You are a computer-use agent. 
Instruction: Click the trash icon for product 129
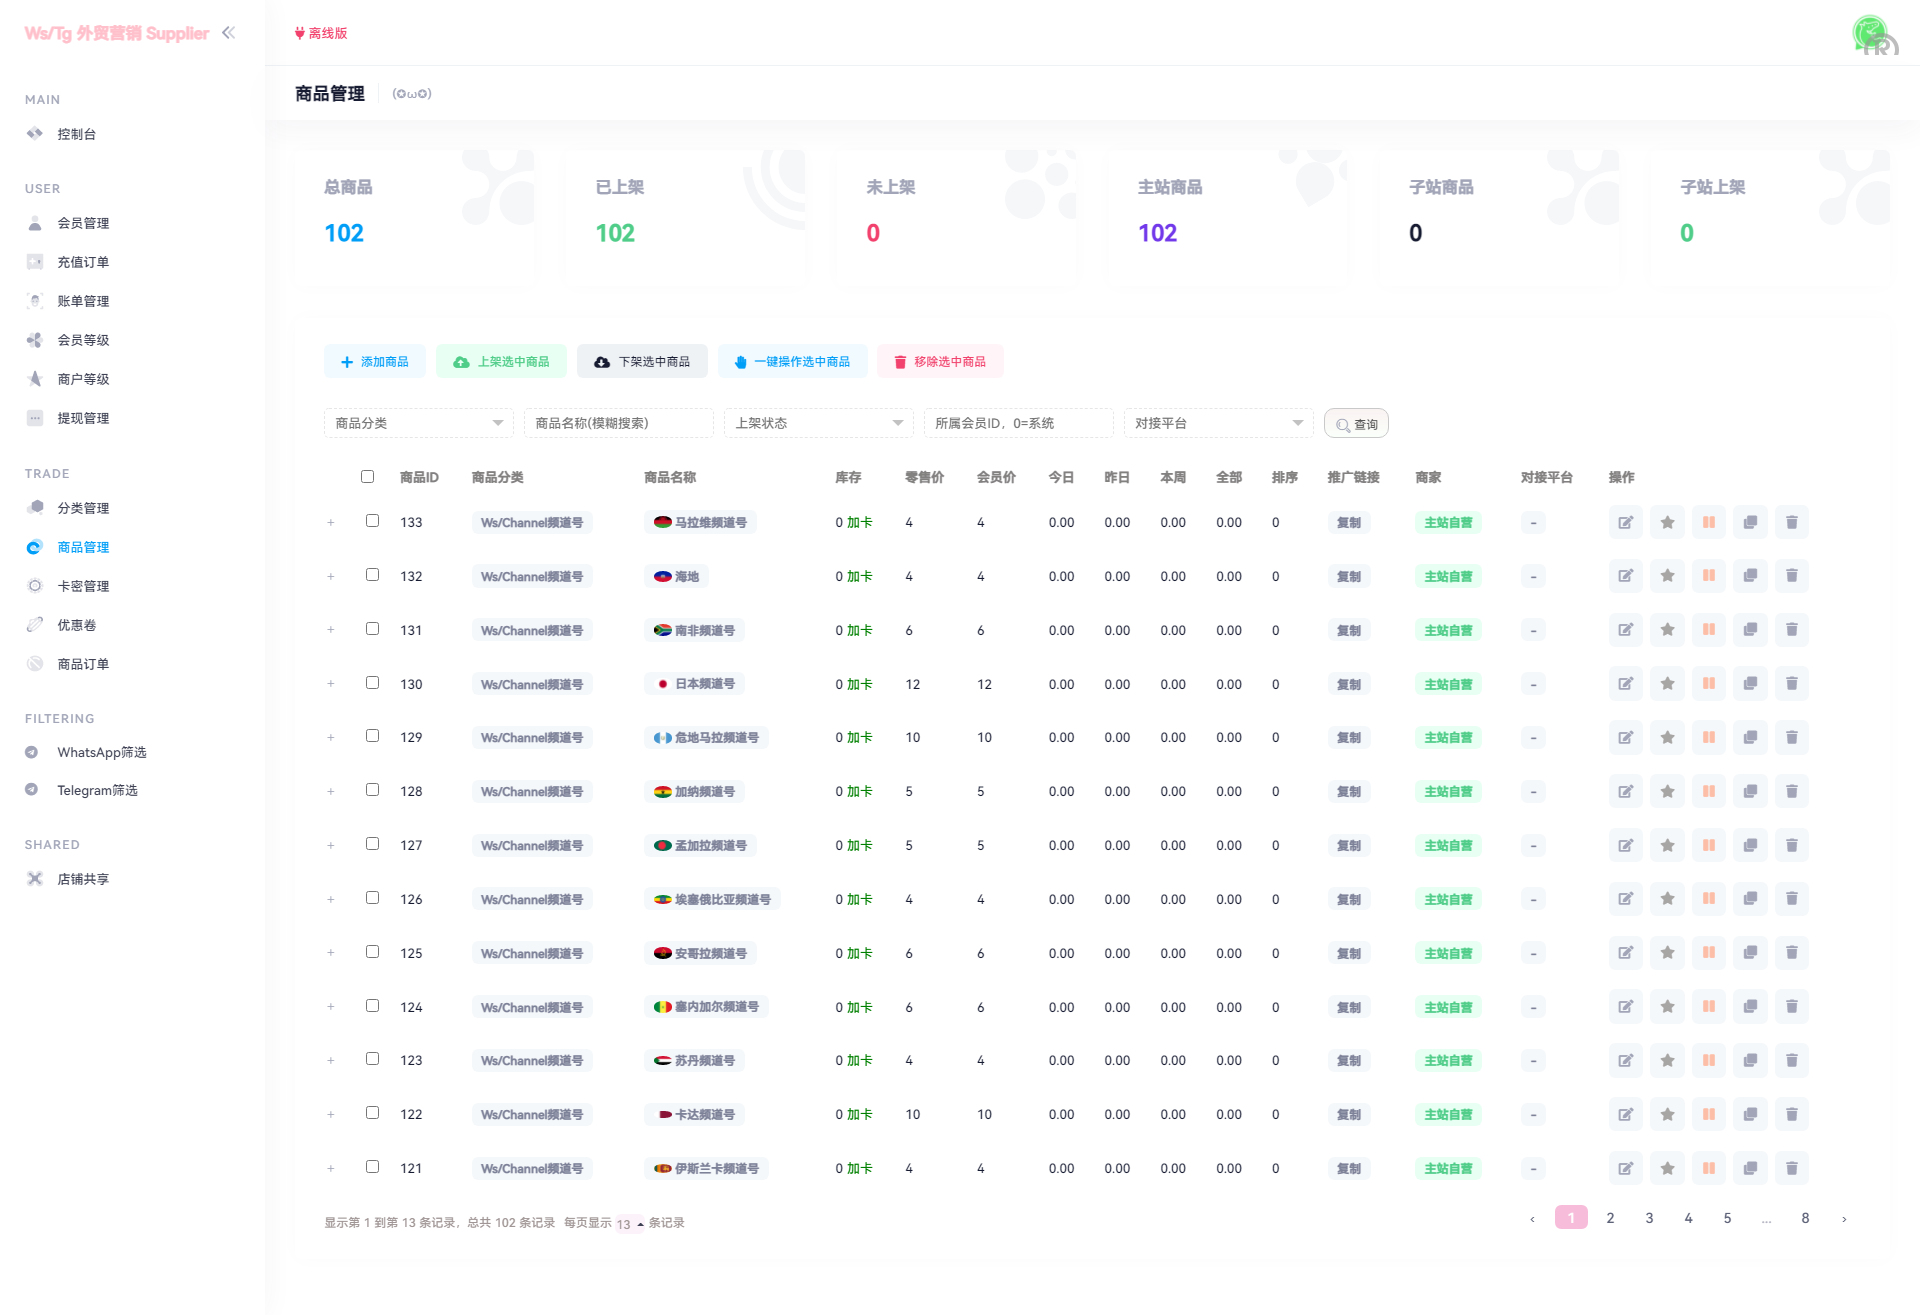pyautogui.click(x=1791, y=737)
